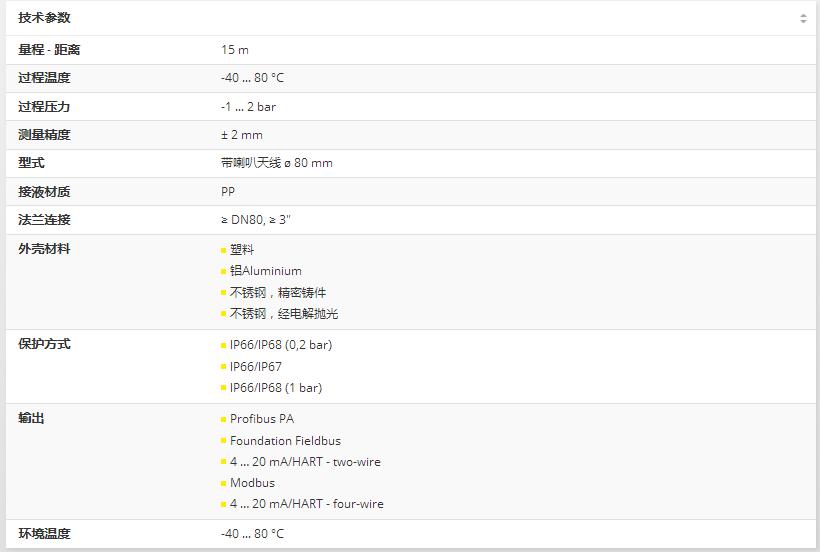Viewport: 820px width, 552px height.
Task: Click the yellow bullet beside Modbus
Action: (224, 483)
